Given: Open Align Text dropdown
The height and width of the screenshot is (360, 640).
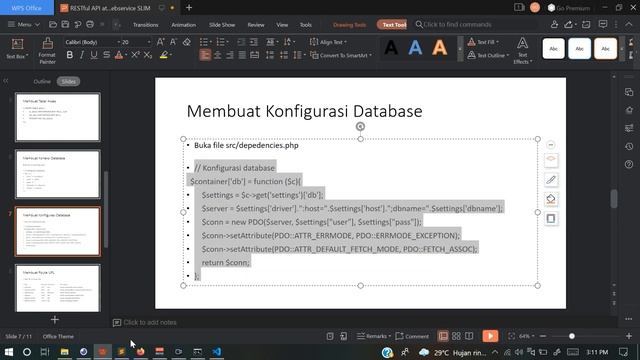Looking at the screenshot, I should (x=329, y=42).
